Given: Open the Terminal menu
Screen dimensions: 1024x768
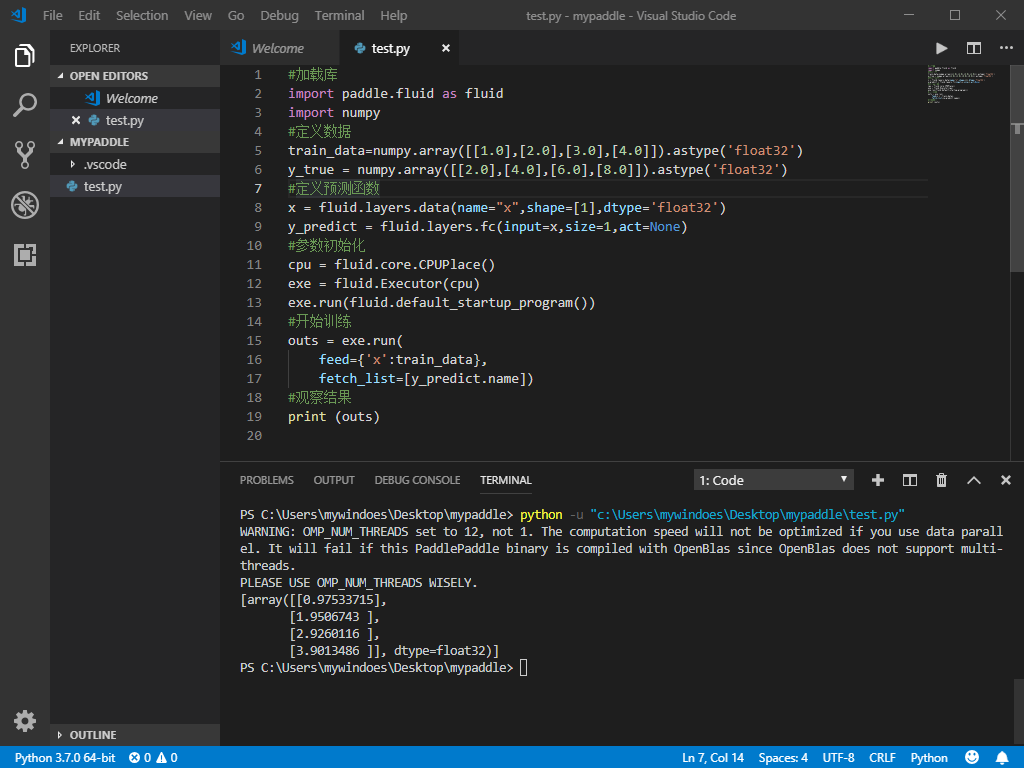Looking at the screenshot, I should tap(339, 16).
